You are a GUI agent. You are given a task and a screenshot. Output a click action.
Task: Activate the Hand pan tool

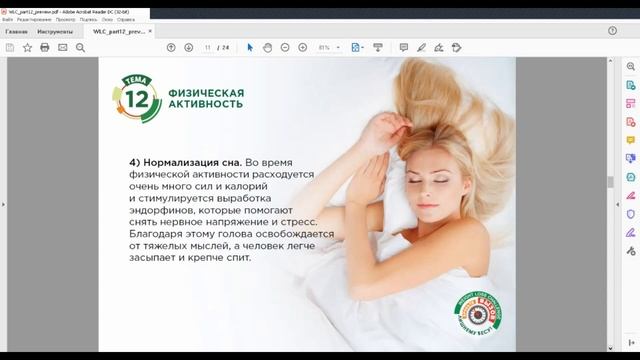pyautogui.click(x=267, y=48)
